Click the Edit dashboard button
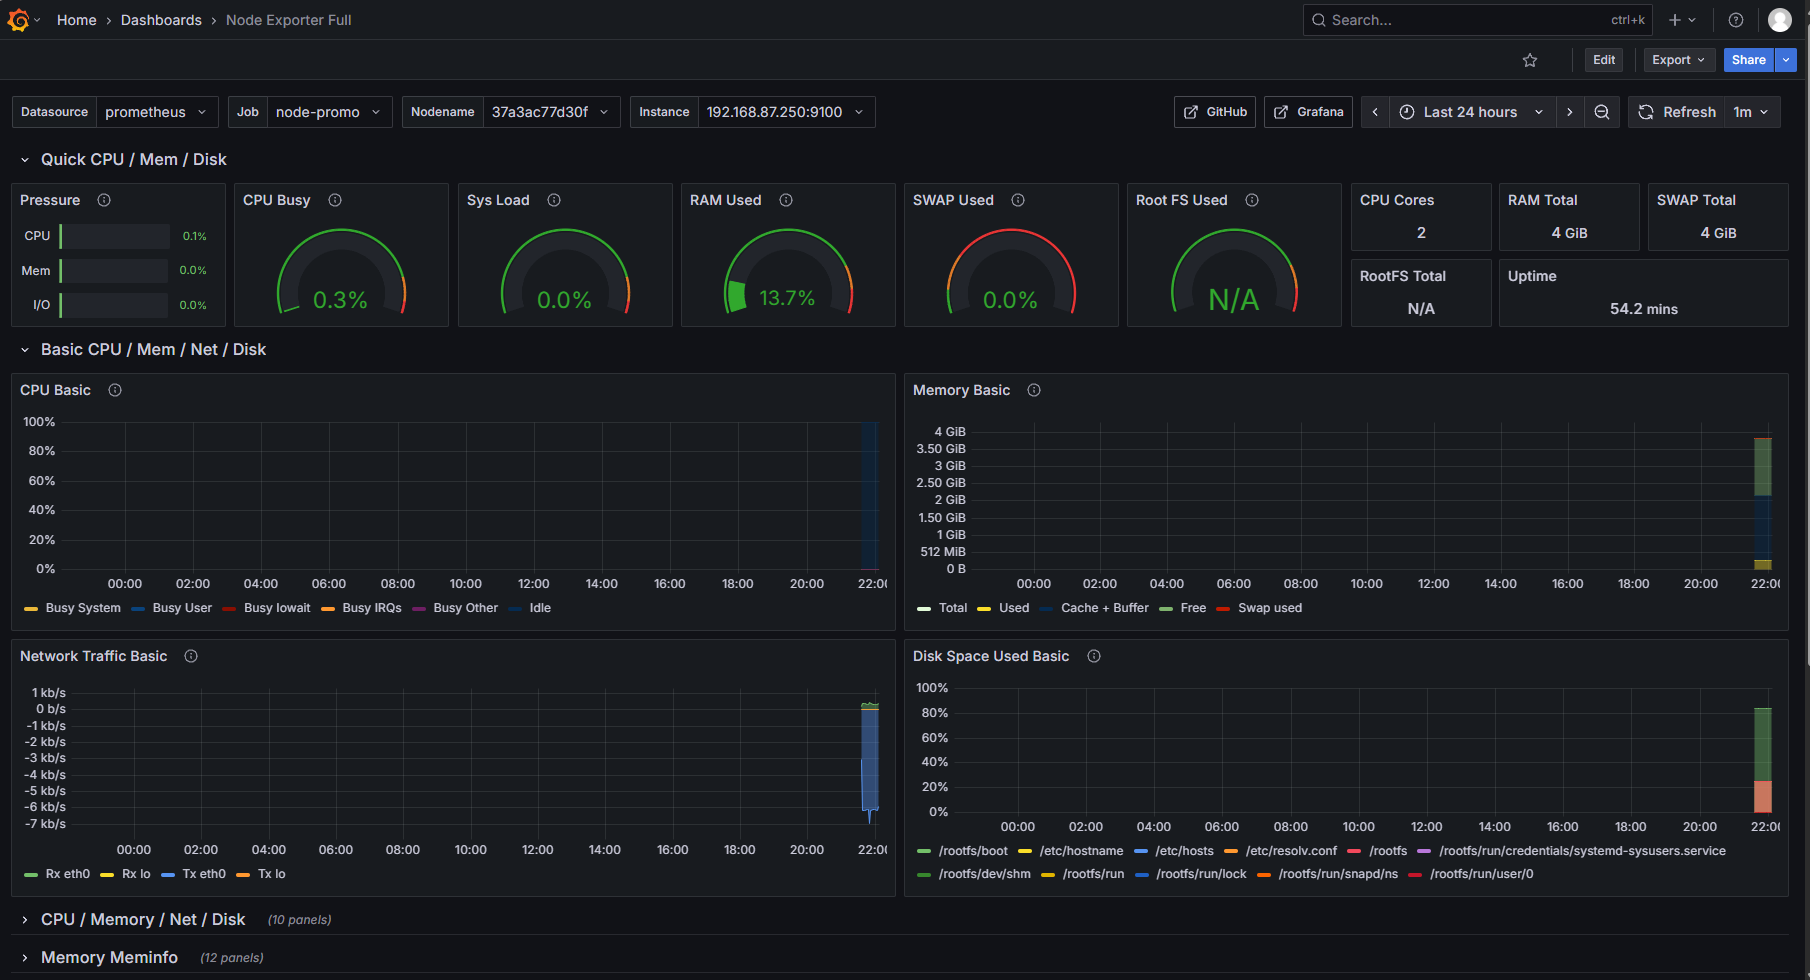The width and height of the screenshot is (1810, 980). tap(1603, 60)
